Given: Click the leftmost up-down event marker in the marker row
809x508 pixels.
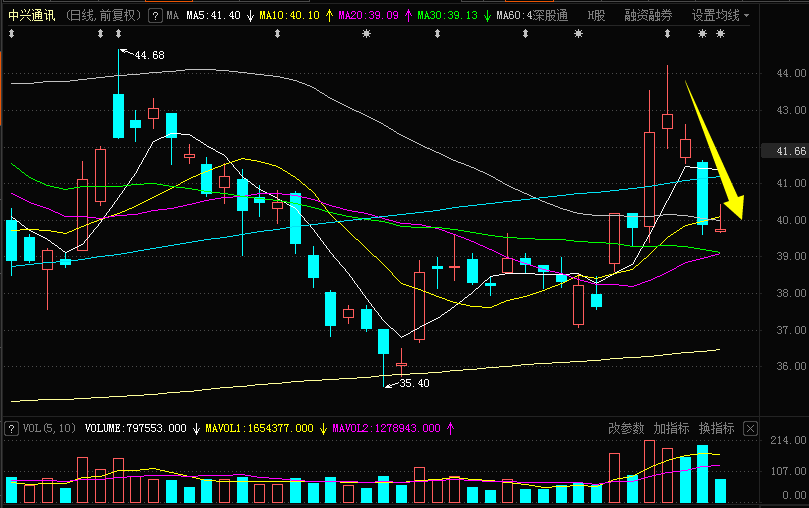Looking at the screenshot, I should [x=12, y=34].
